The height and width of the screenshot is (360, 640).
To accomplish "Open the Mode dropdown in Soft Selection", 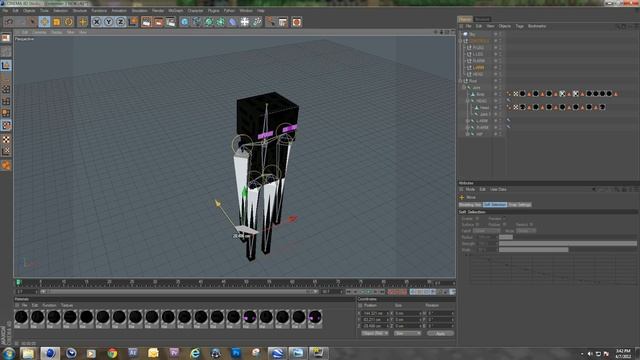I will (x=526, y=231).
